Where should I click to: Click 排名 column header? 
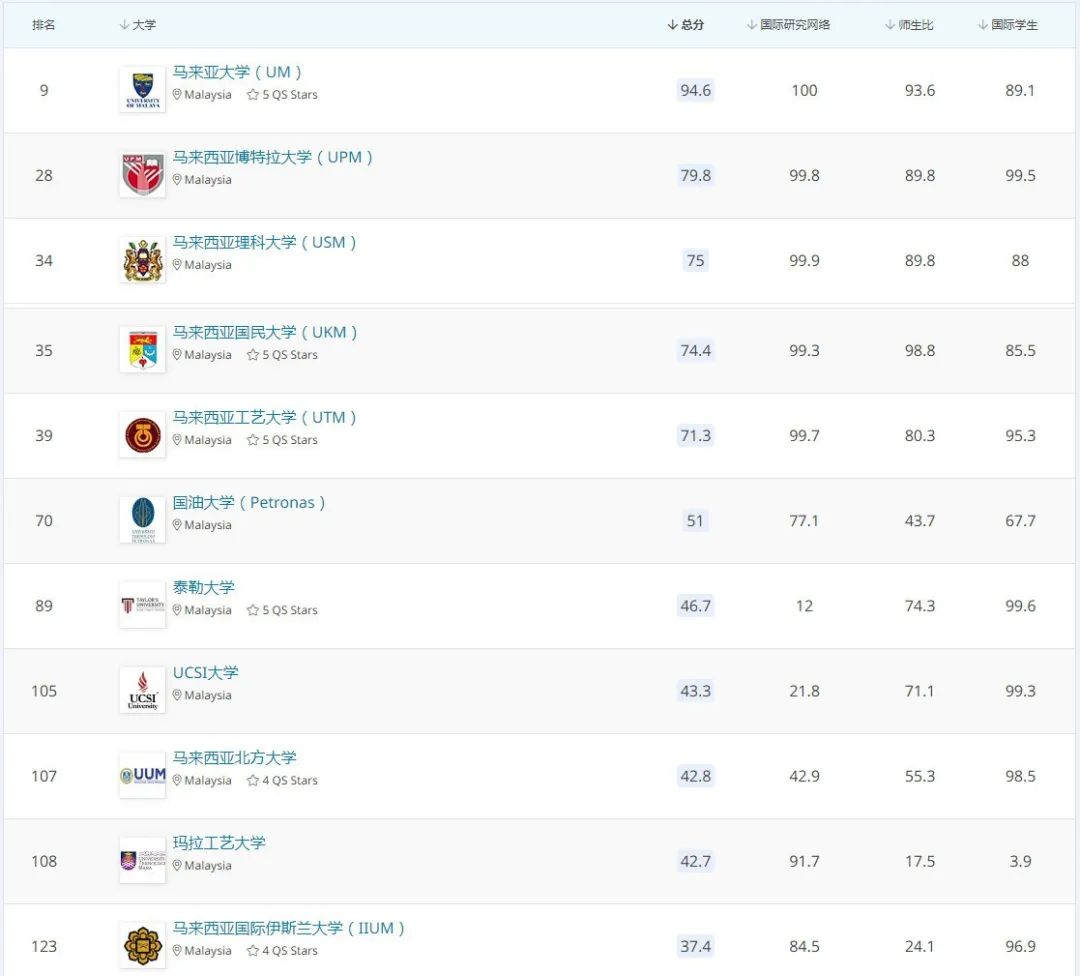click(x=44, y=25)
